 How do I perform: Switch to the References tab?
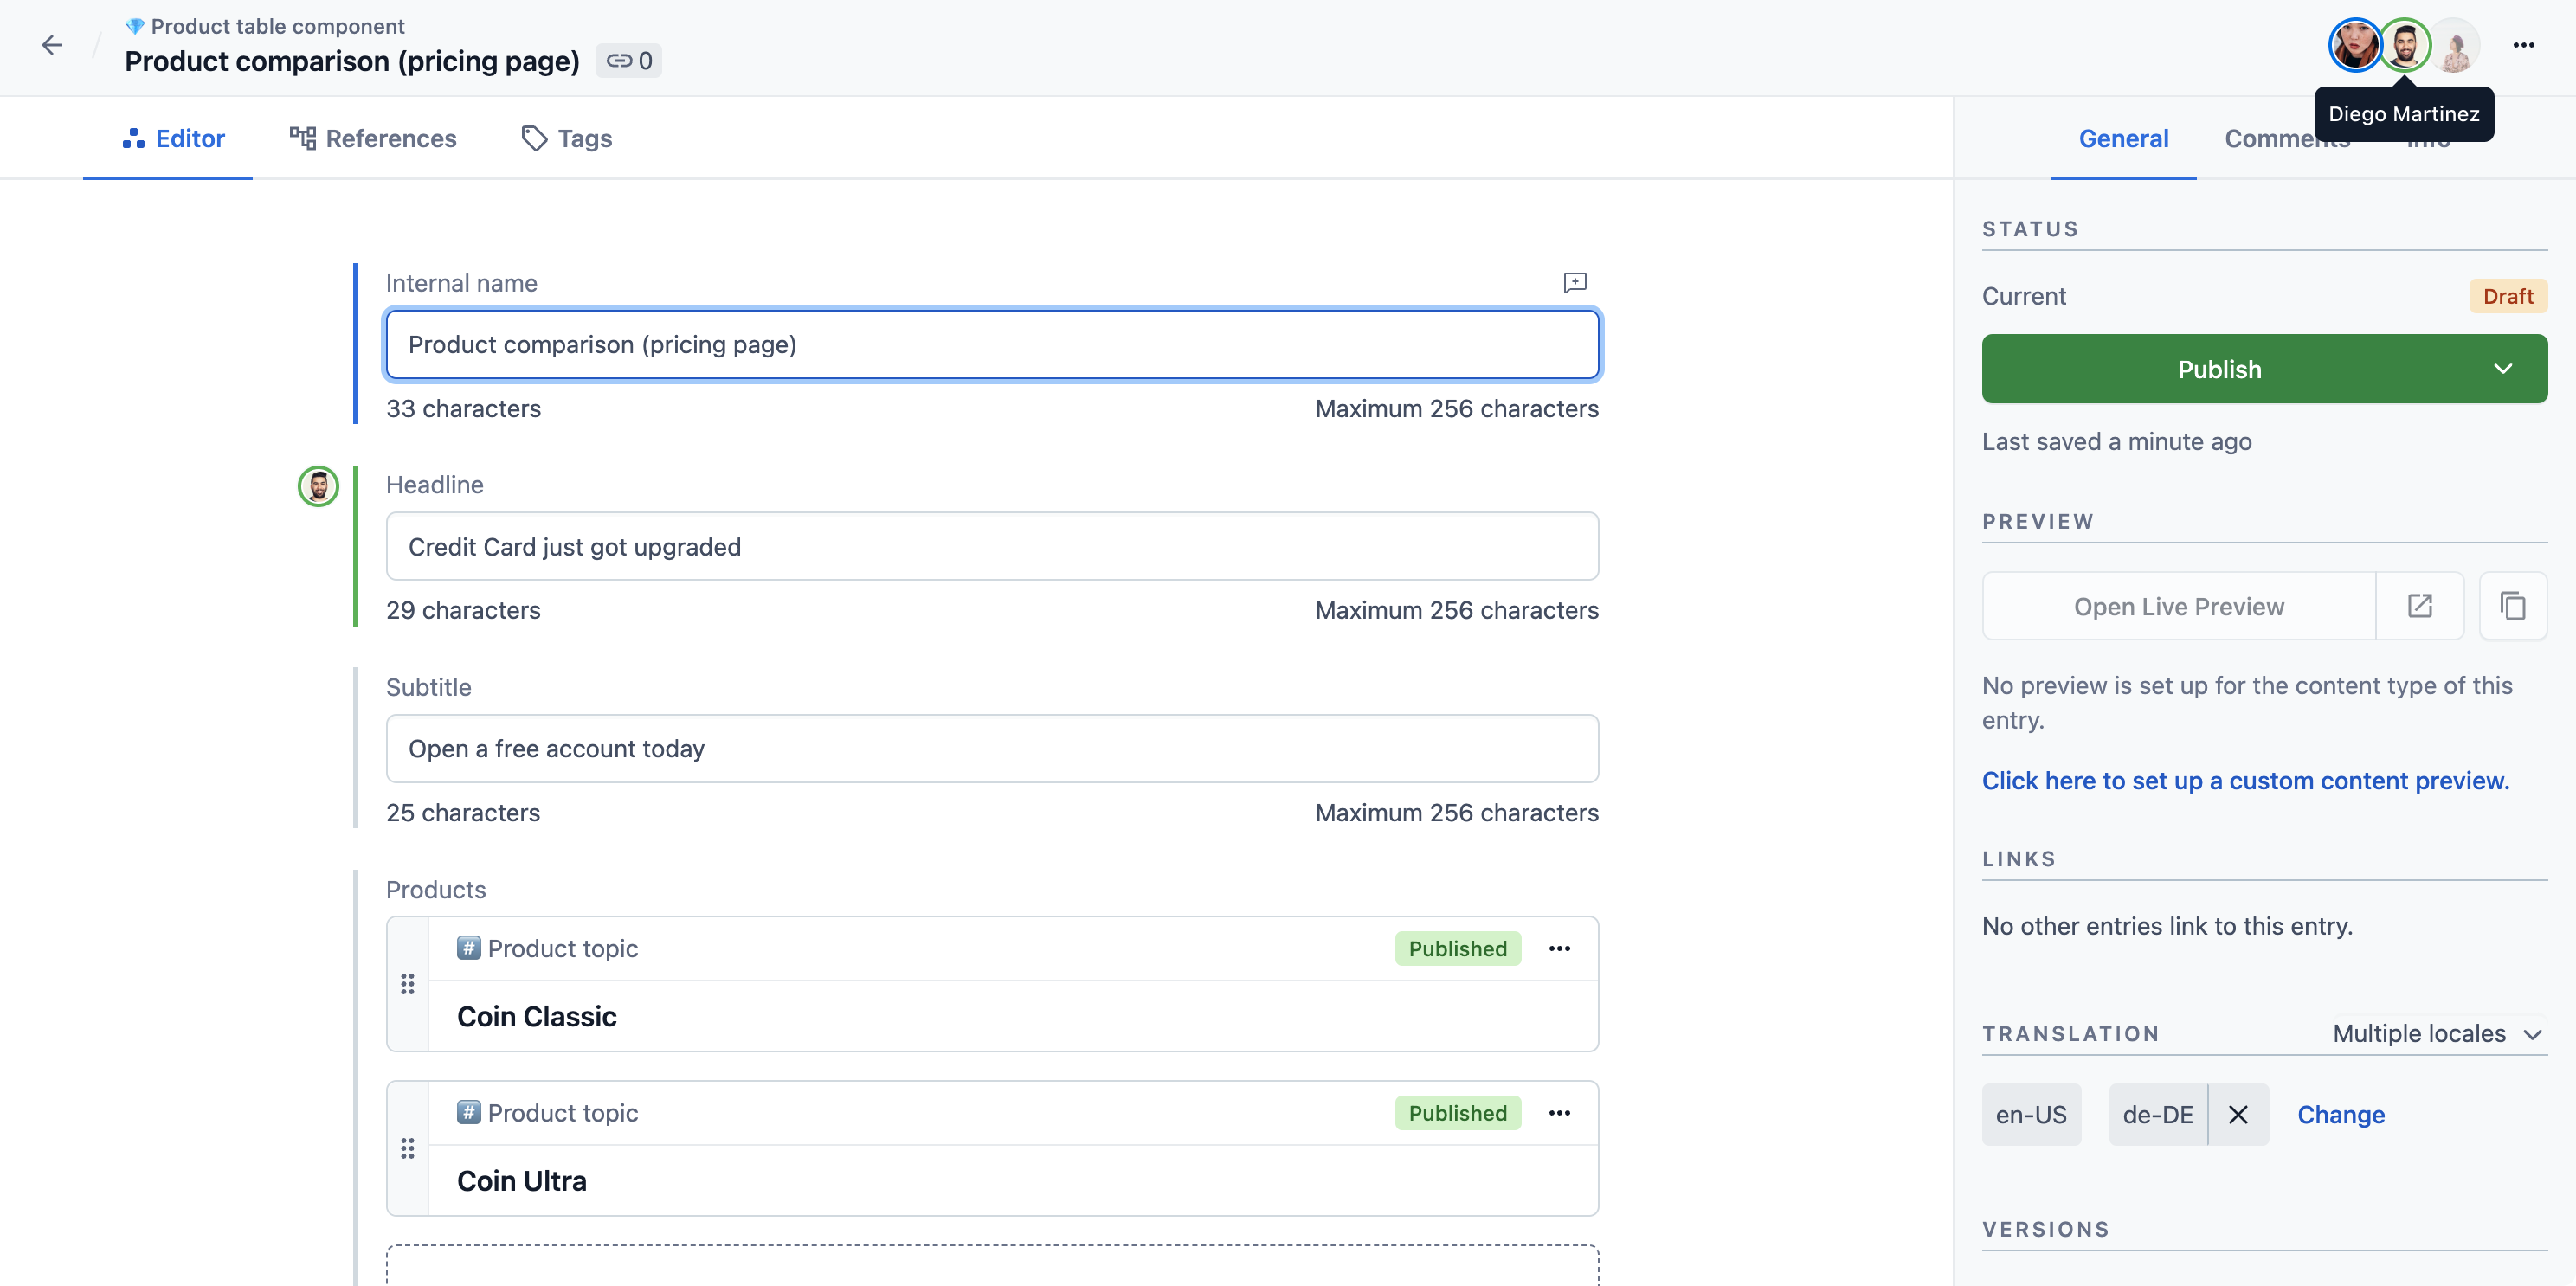[391, 138]
